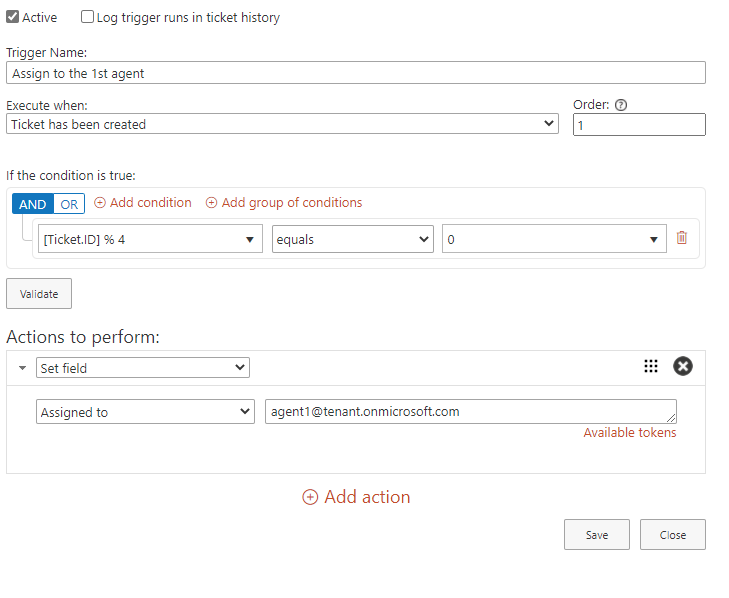This screenshot has height=598, width=729.
Task: Click the plus icon beside Add action
Action: (310, 497)
